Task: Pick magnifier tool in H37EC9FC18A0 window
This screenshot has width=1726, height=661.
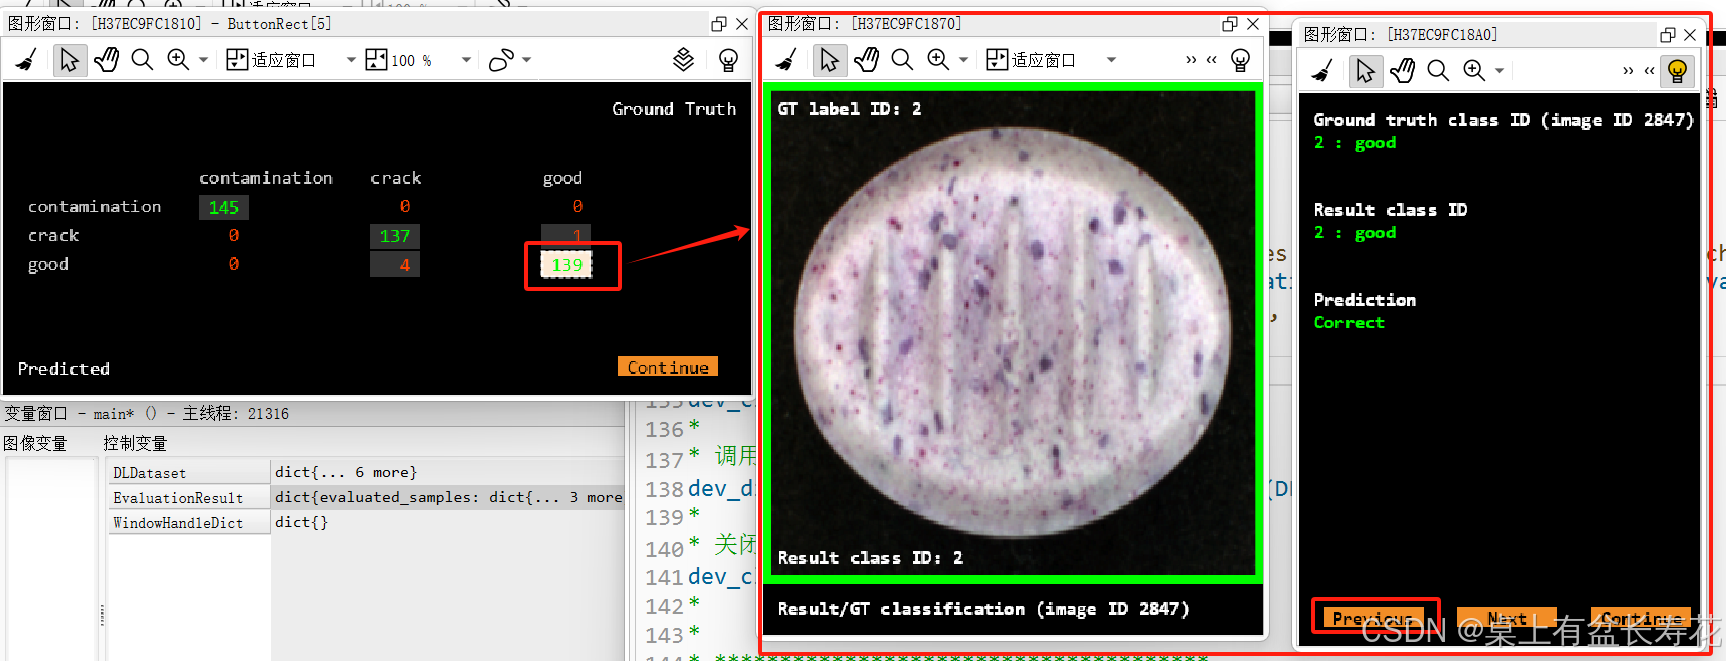Action: coord(1438,71)
